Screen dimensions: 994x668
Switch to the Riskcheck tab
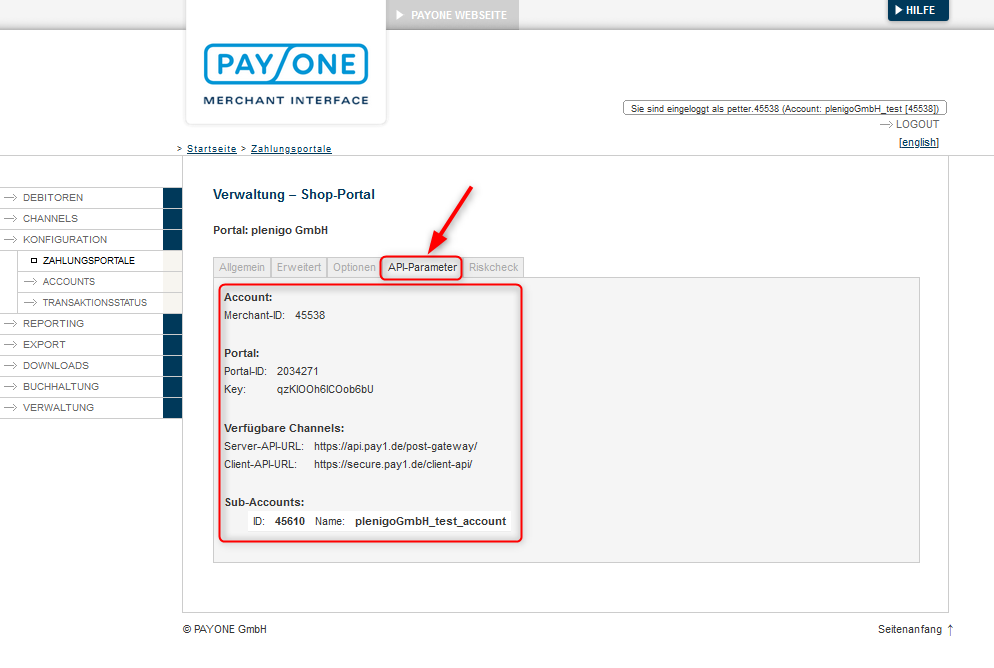(x=493, y=267)
